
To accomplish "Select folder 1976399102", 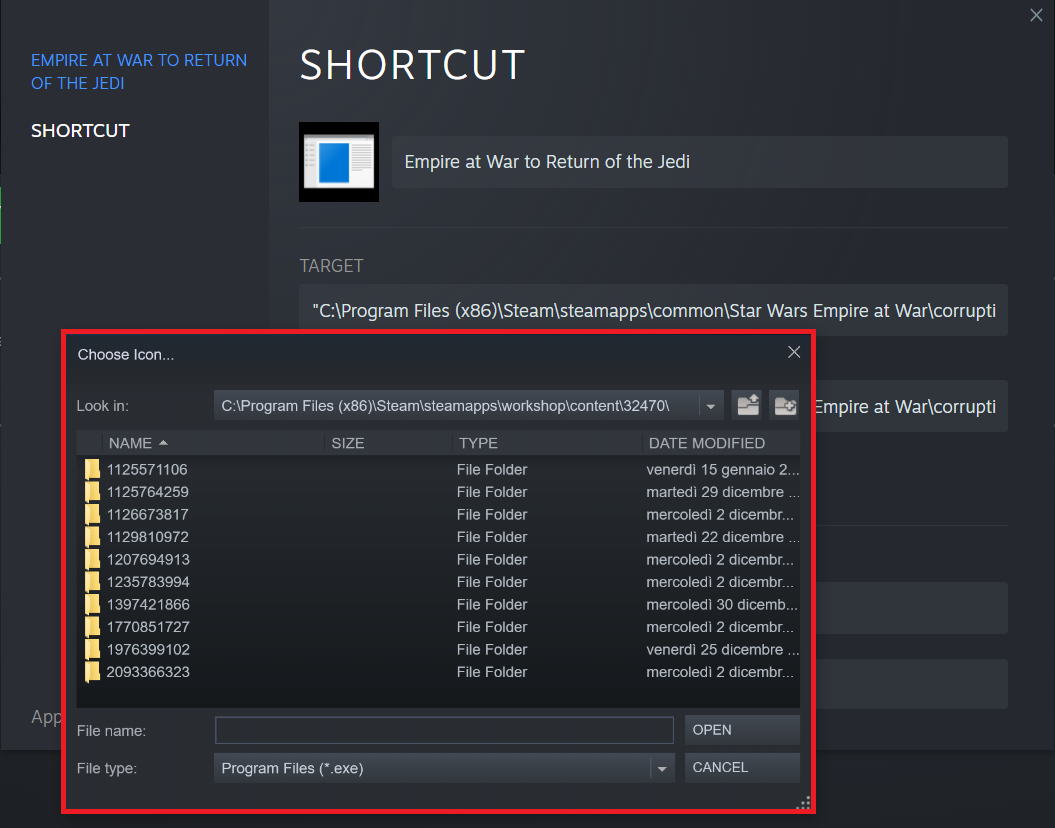I will 438,650.
